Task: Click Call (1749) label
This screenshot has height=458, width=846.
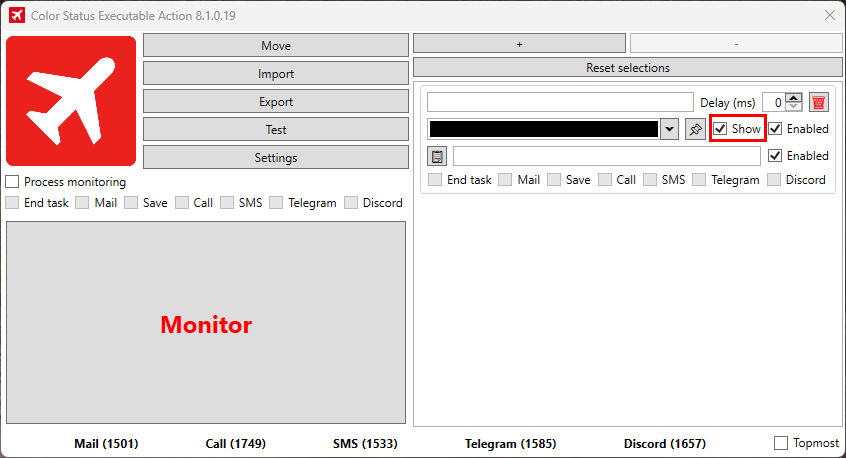Action: (236, 443)
